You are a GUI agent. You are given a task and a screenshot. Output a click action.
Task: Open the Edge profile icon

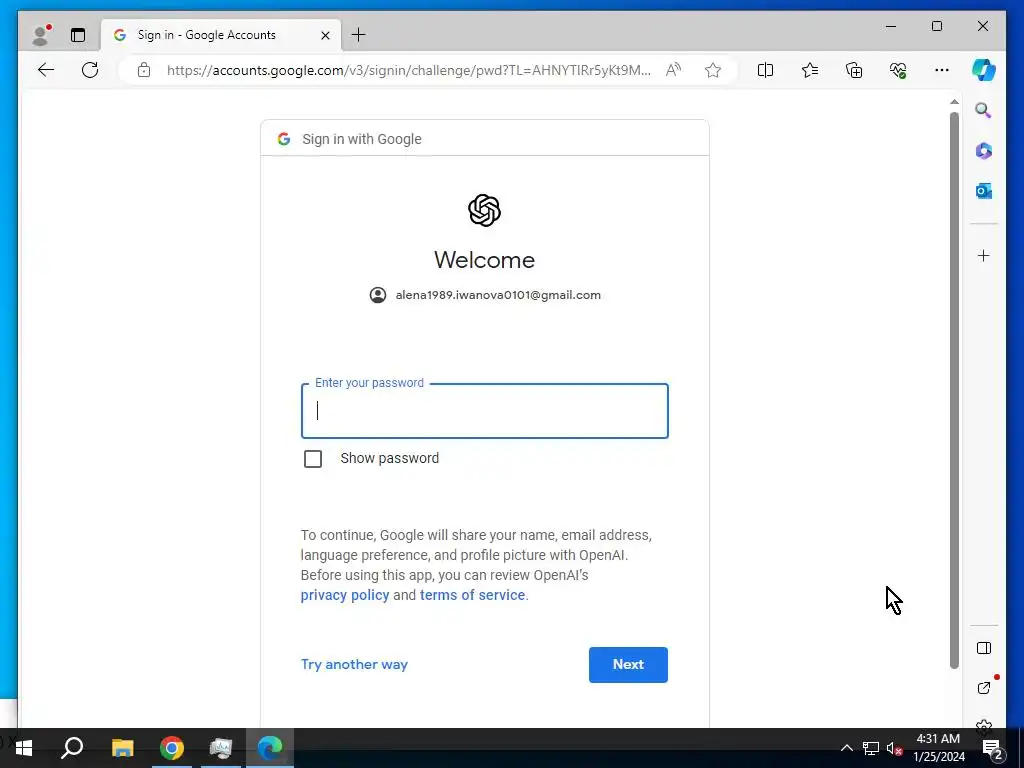point(42,35)
